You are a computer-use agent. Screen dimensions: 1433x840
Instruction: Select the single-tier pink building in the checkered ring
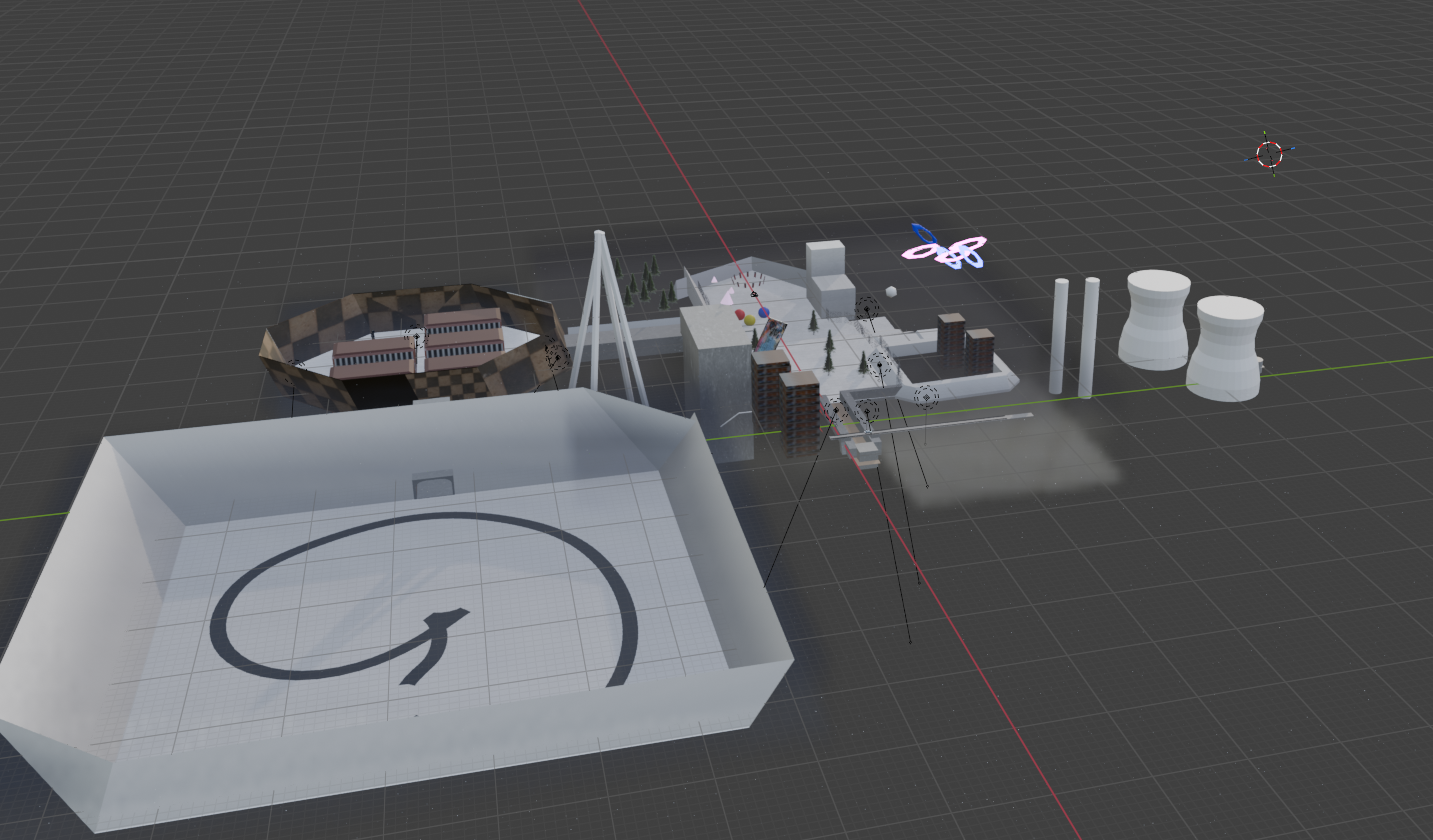tap(372, 358)
